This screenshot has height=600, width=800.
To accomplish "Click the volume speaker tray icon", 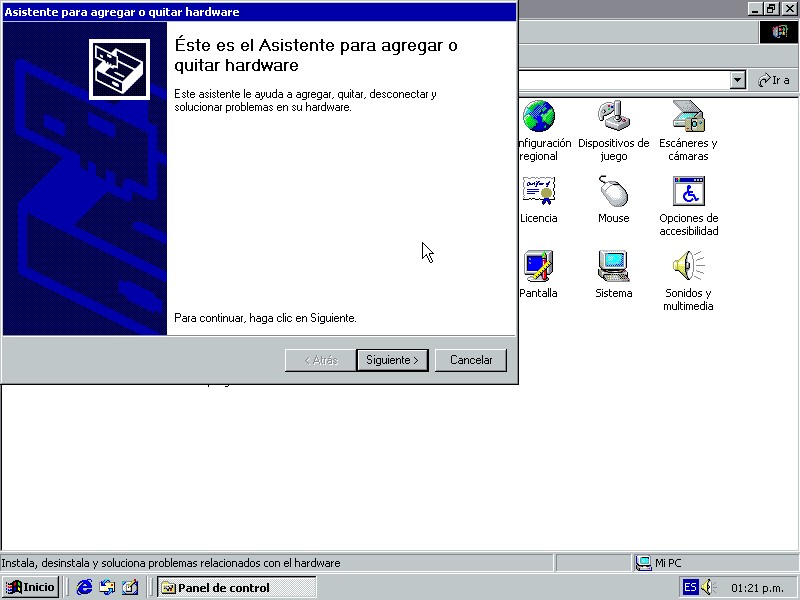I will 709,587.
